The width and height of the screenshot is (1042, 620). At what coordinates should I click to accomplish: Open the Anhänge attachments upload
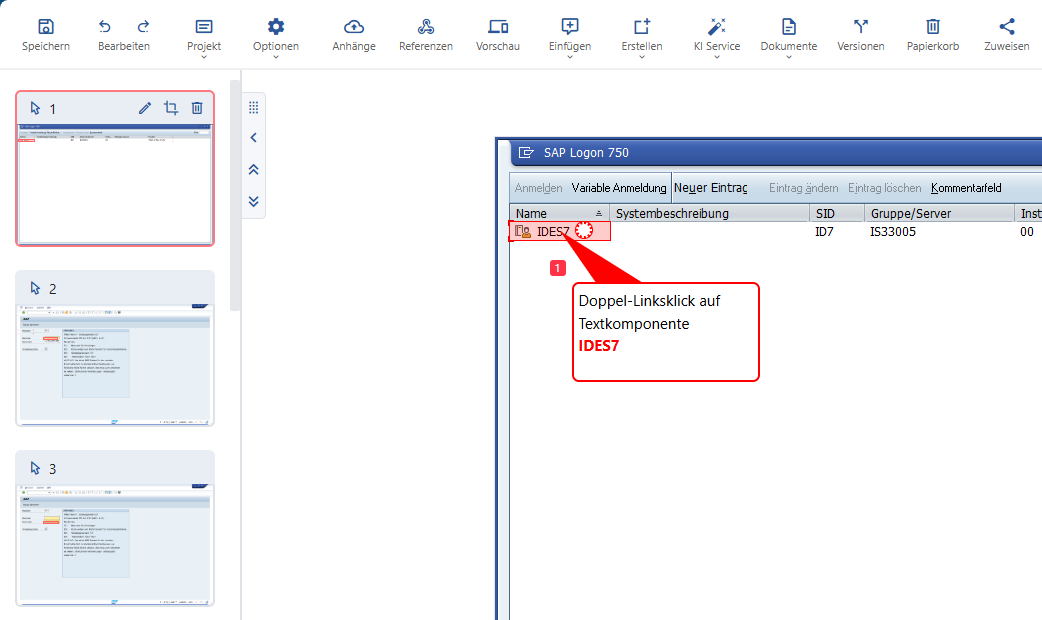coord(354,35)
